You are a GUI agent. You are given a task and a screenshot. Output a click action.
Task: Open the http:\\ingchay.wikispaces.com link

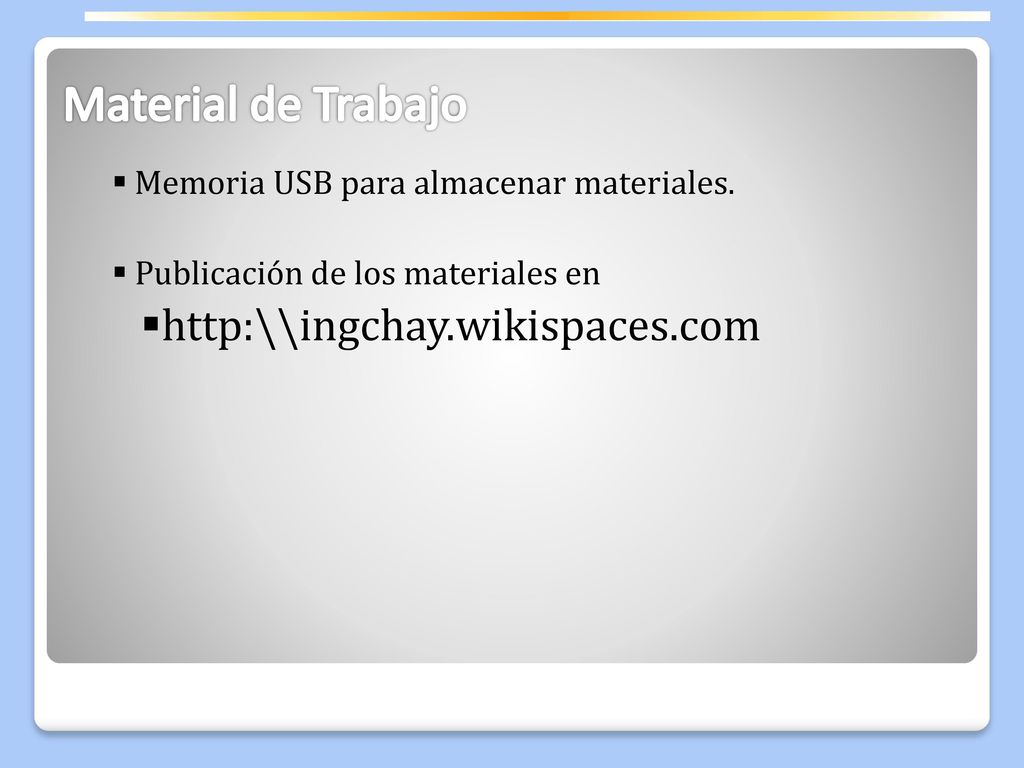(x=461, y=326)
